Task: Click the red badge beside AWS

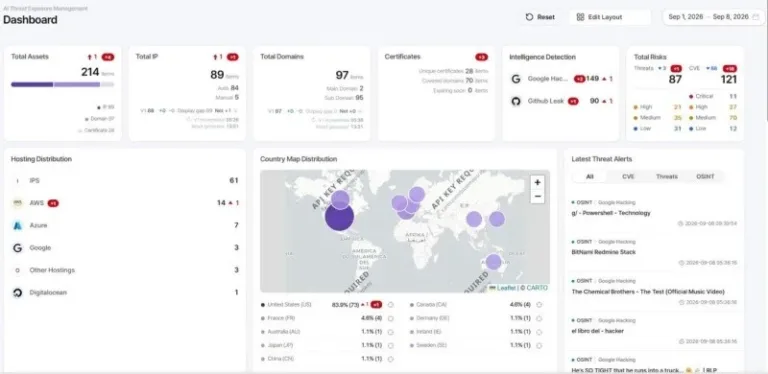Action: 53,203
